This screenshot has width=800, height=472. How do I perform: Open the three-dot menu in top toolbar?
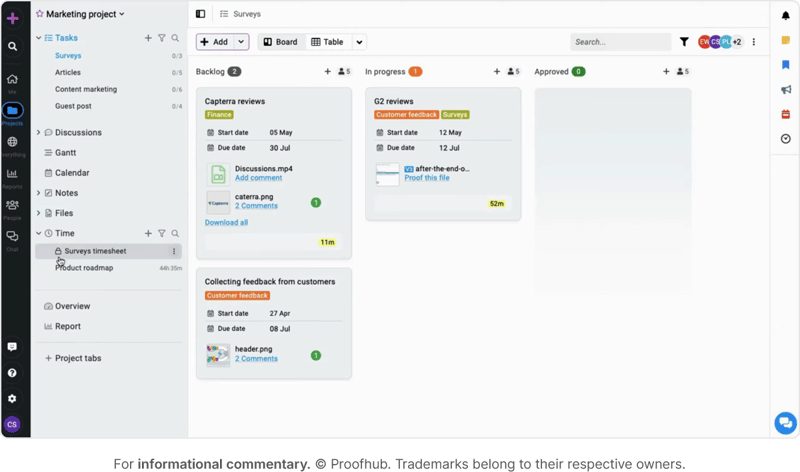(754, 42)
